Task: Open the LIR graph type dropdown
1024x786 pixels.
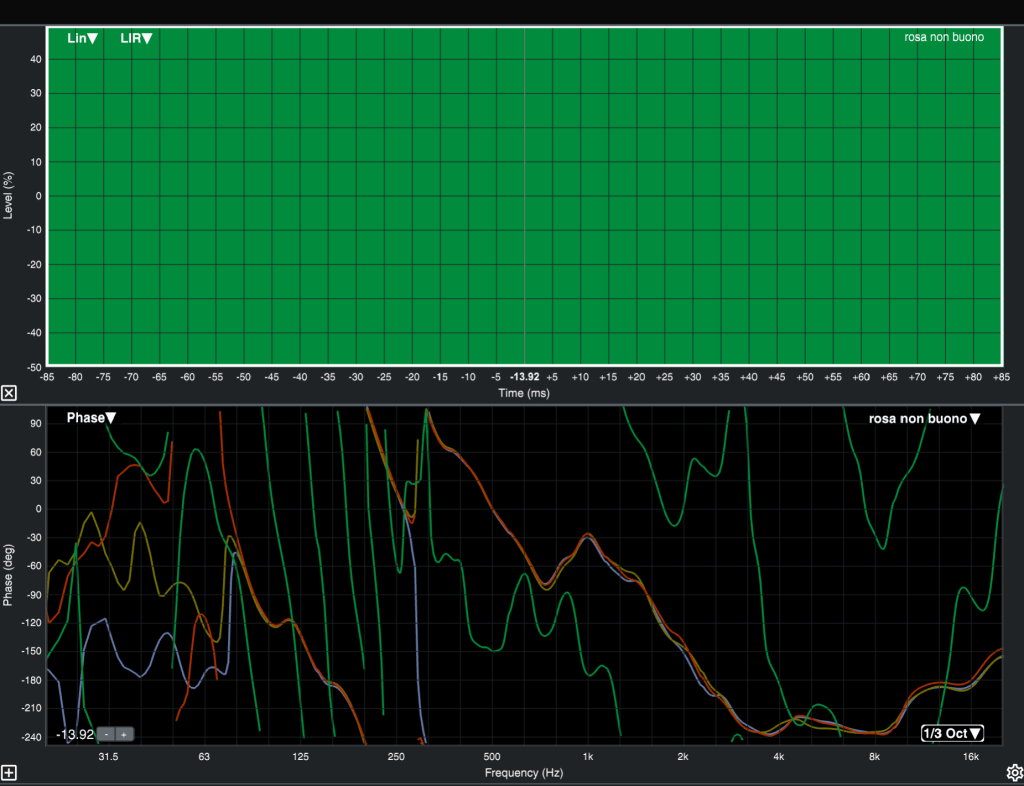Action: click(136, 39)
